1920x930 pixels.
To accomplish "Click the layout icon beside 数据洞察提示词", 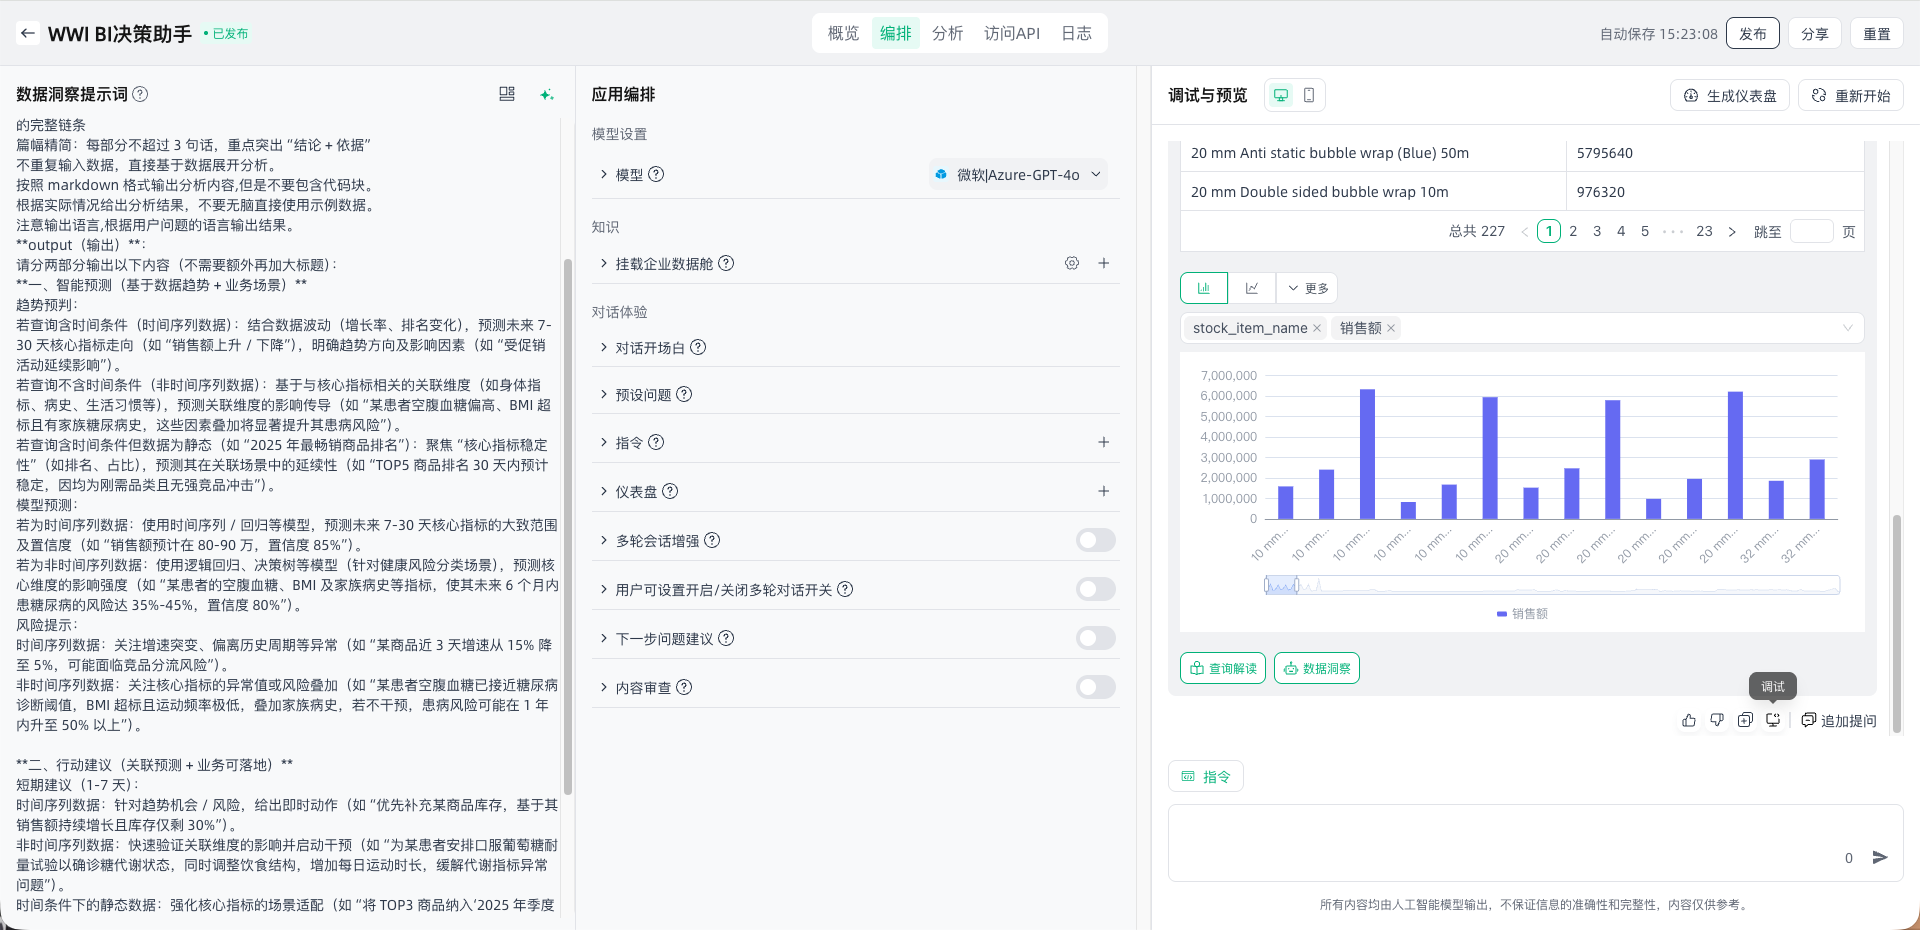I will (x=507, y=94).
